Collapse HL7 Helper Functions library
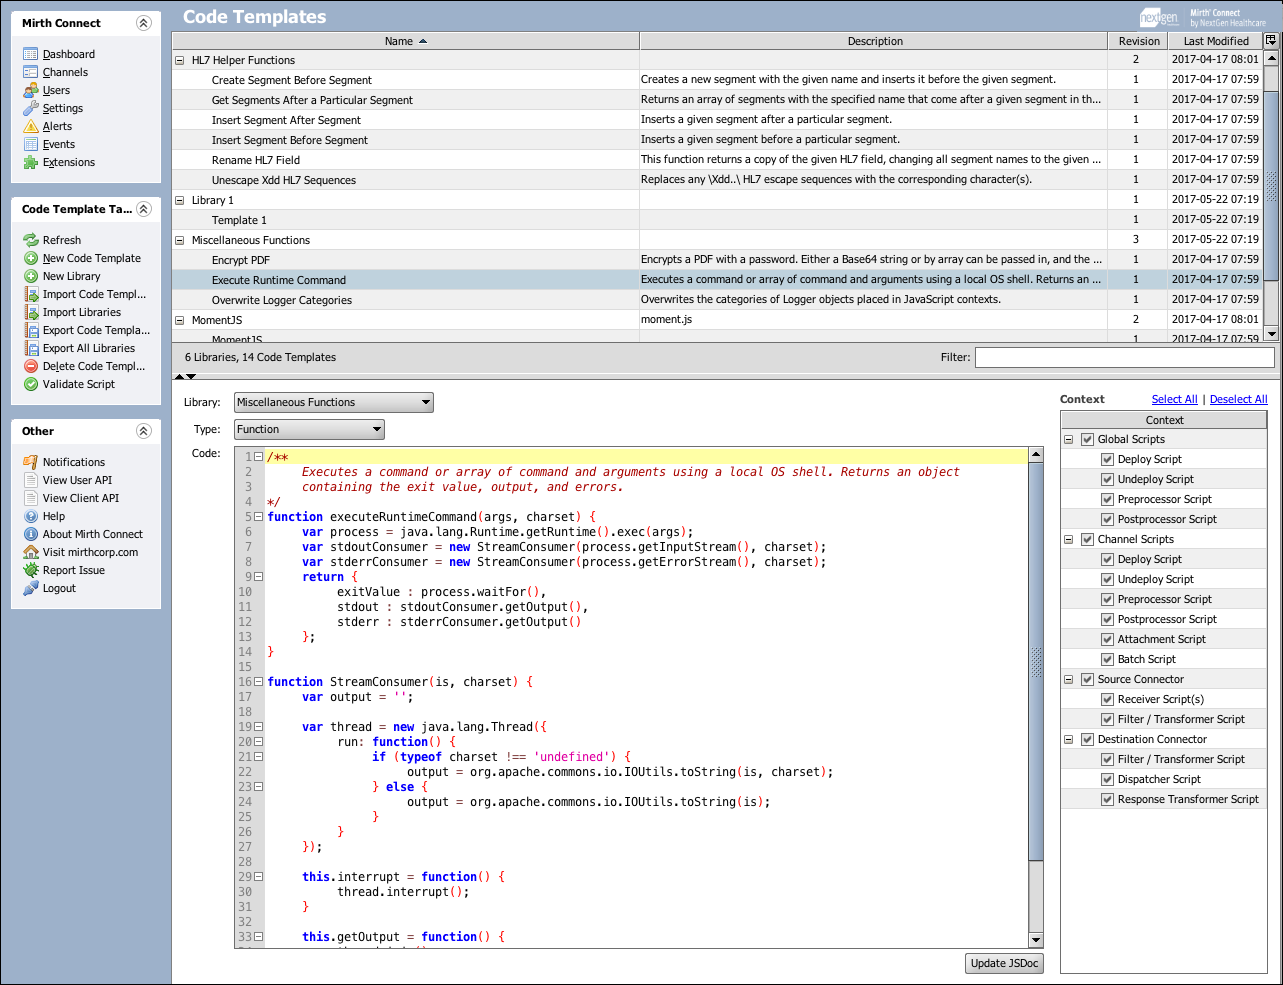Screen dimensions: 1283x985 [180, 60]
